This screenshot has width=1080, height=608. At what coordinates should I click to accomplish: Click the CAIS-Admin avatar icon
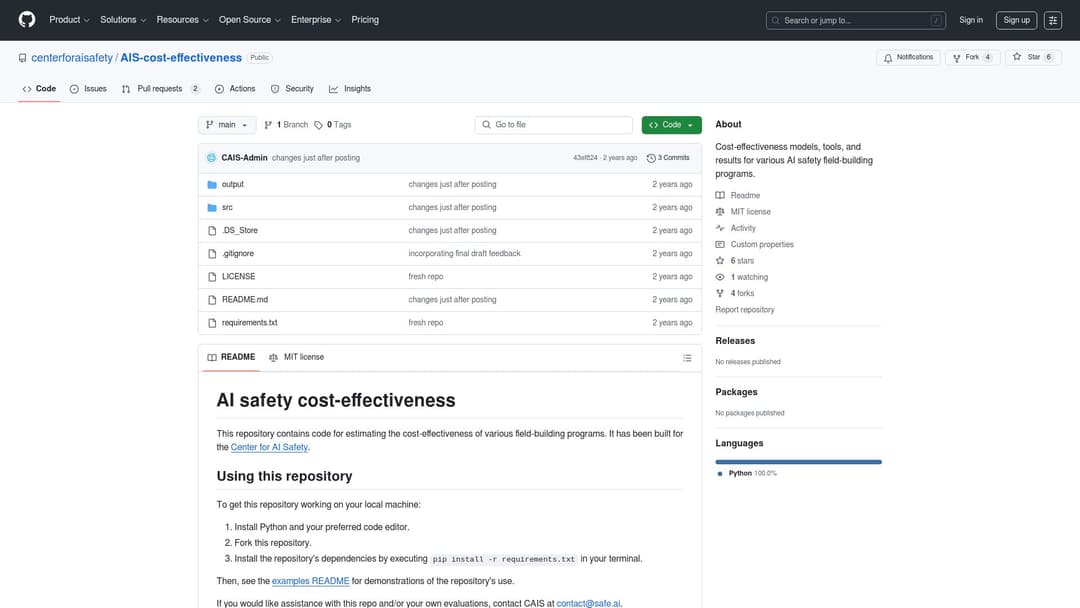pos(211,158)
